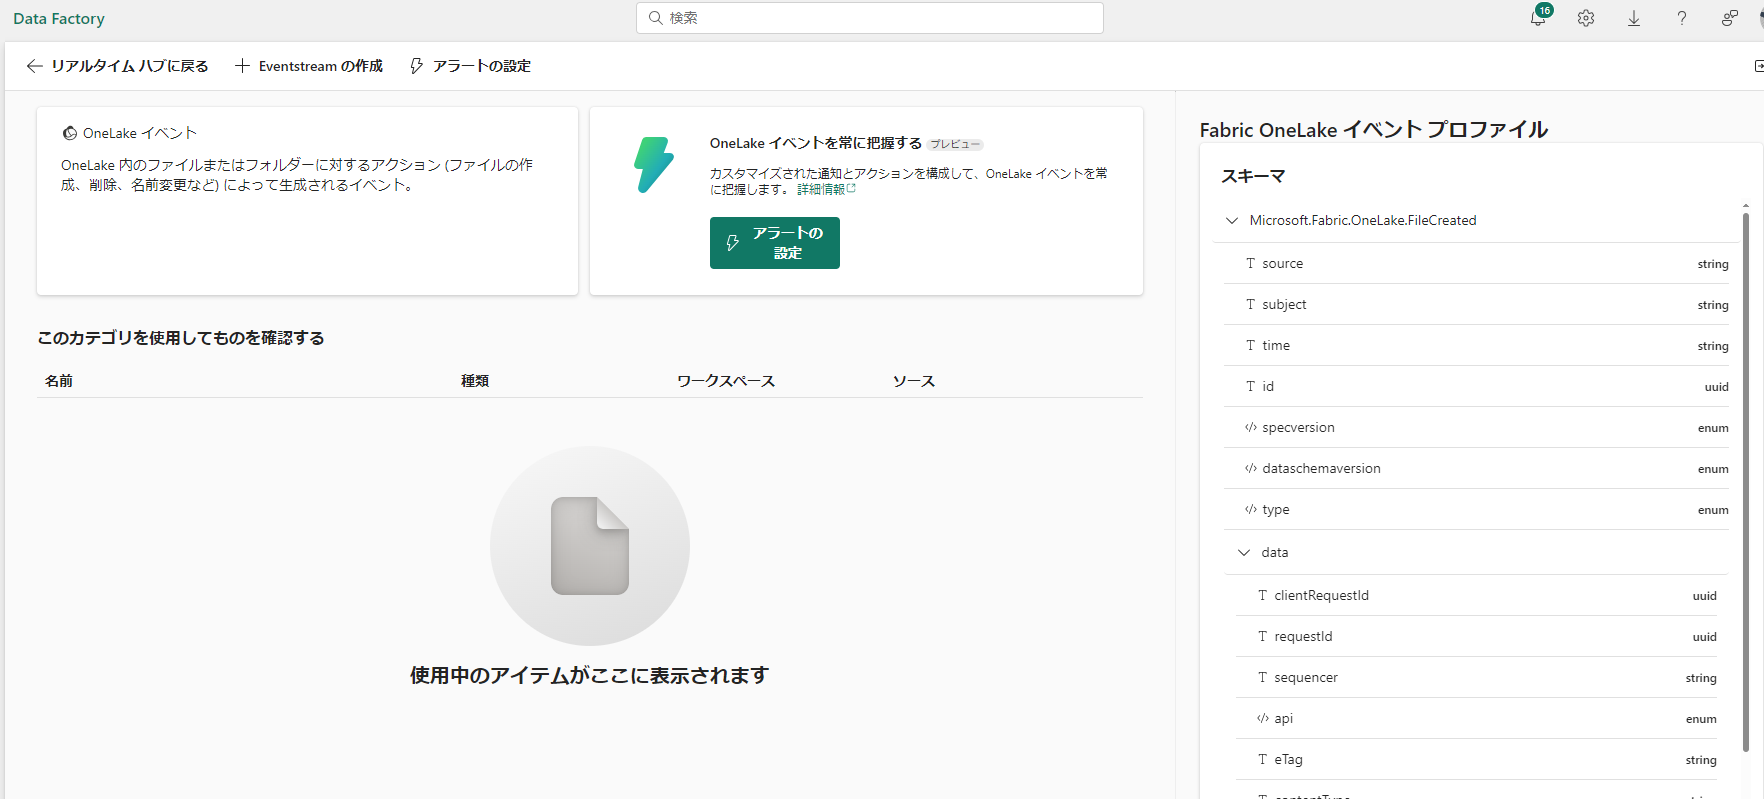Click the Fabric OneLake イベント プロファイル title

pyautogui.click(x=1374, y=130)
